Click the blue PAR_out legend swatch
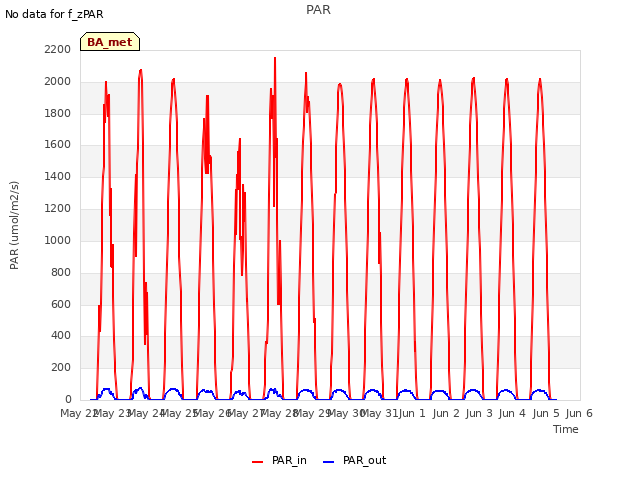 (x=329, y=462)
